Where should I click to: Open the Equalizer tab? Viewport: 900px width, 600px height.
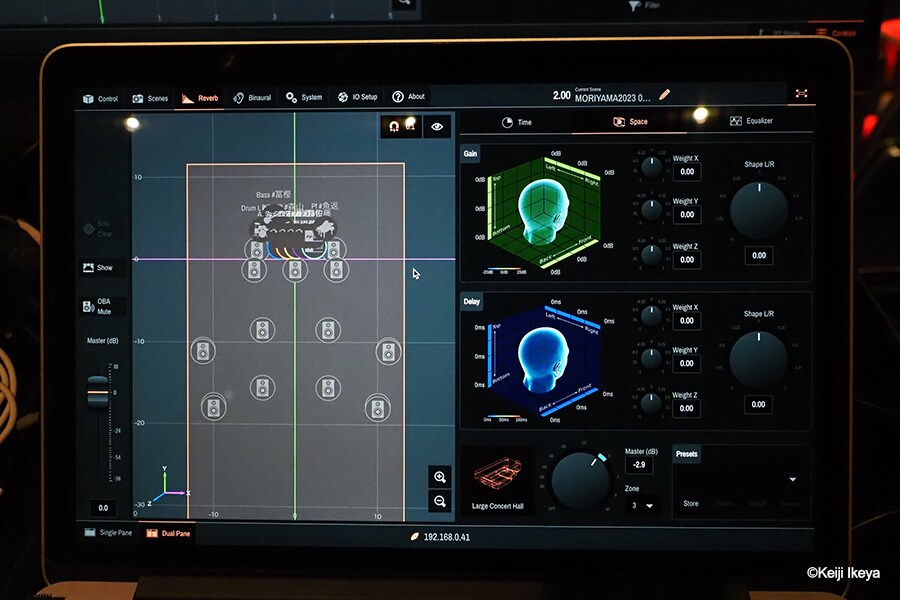(751, 121)
